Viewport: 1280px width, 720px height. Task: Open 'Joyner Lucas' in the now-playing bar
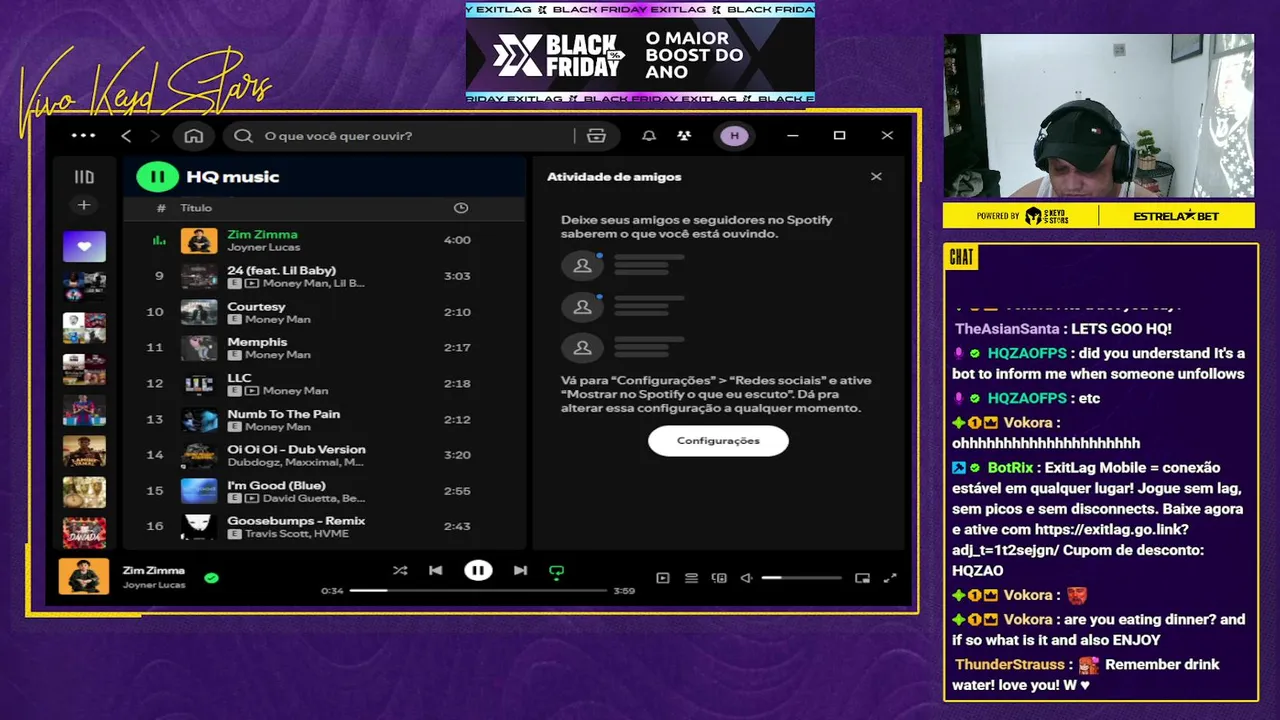click(x=154, y=584)
